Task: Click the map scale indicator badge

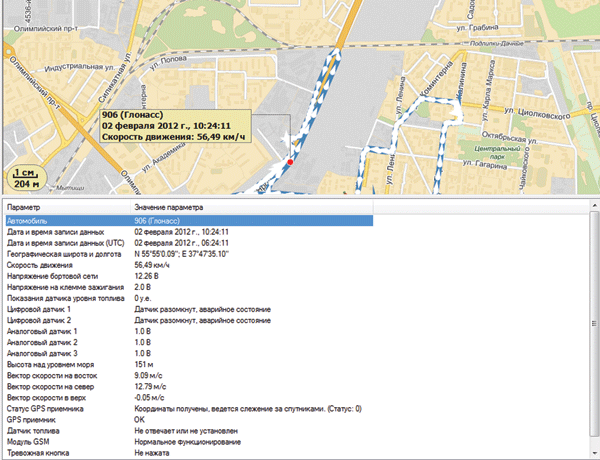Action: [28, 178]
